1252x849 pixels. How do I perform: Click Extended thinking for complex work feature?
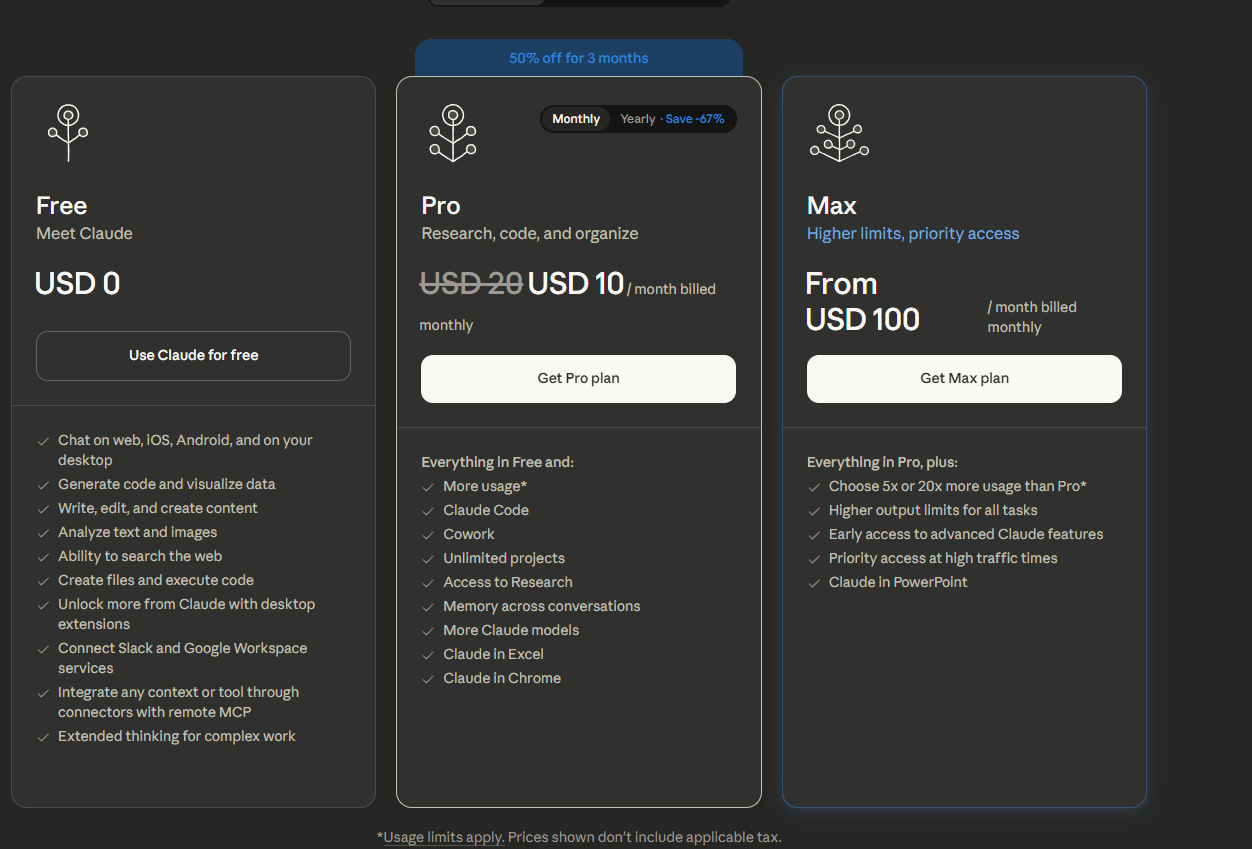[177, 736]
